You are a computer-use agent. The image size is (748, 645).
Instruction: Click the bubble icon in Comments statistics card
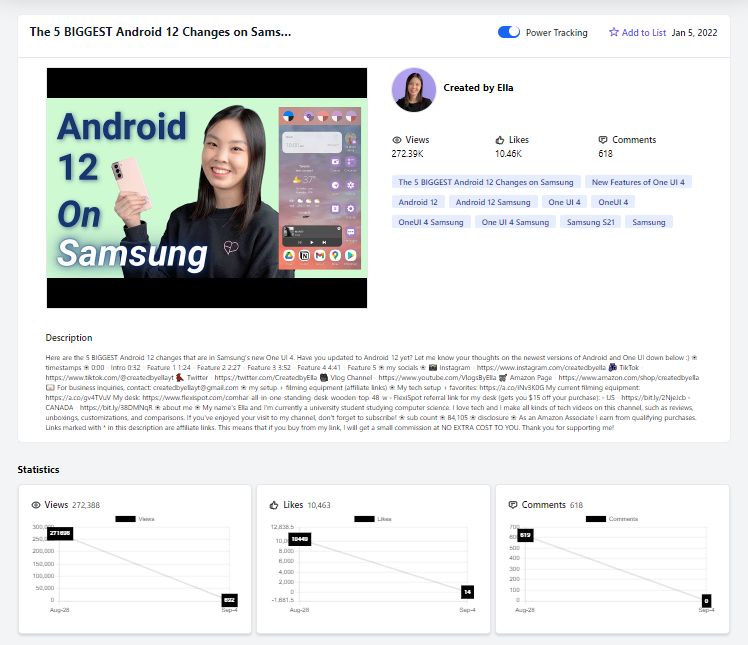[513, 505]
